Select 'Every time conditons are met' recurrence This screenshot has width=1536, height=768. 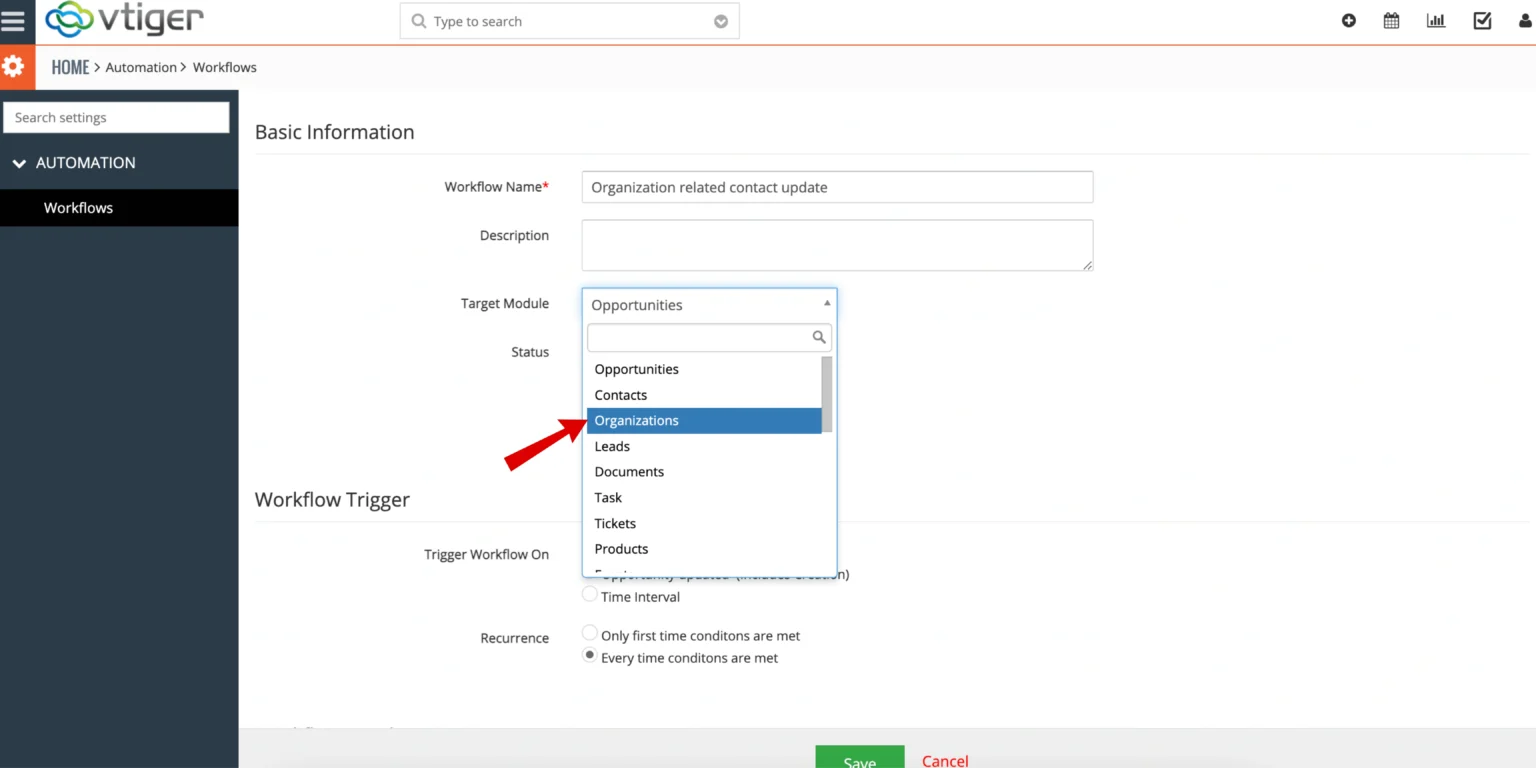590,654
